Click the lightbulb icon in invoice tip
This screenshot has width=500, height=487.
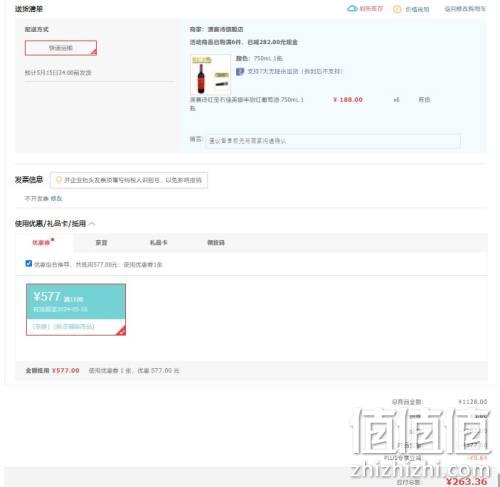[59, 180]
